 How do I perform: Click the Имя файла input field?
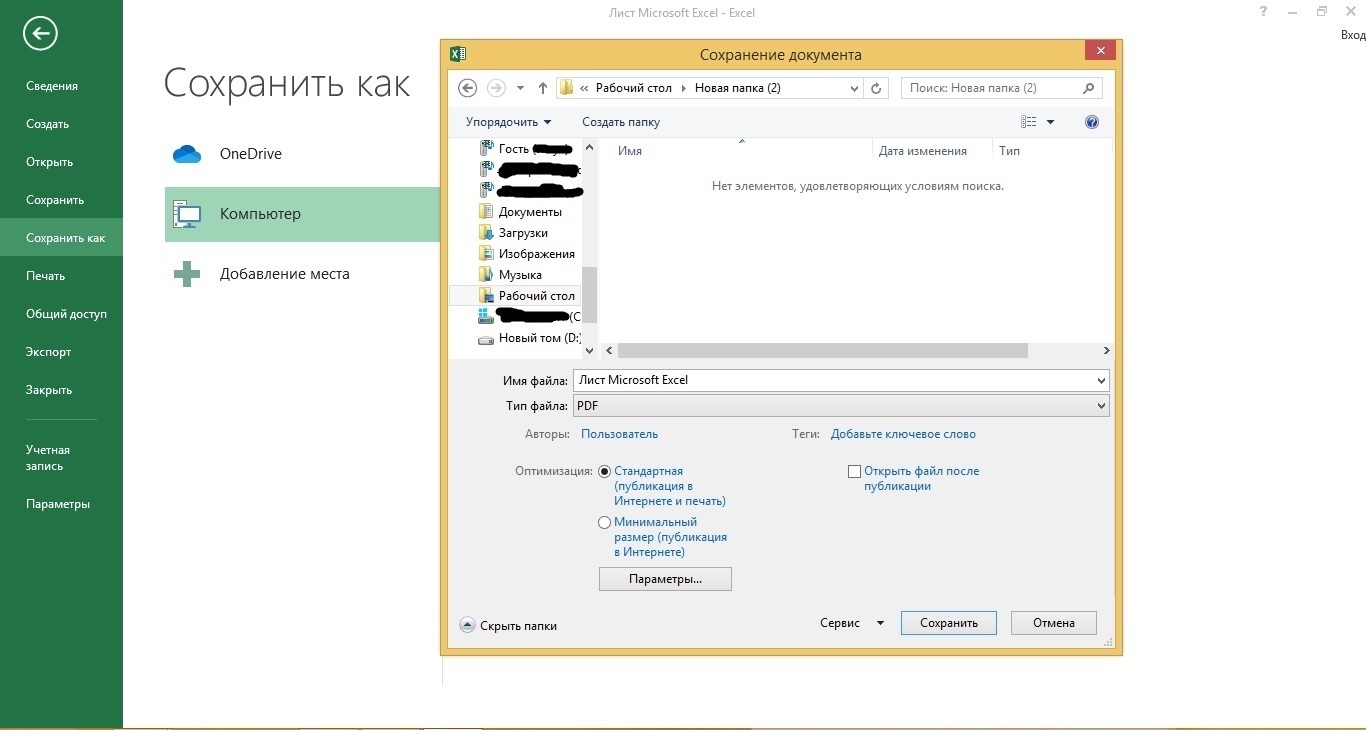point(835,380)
